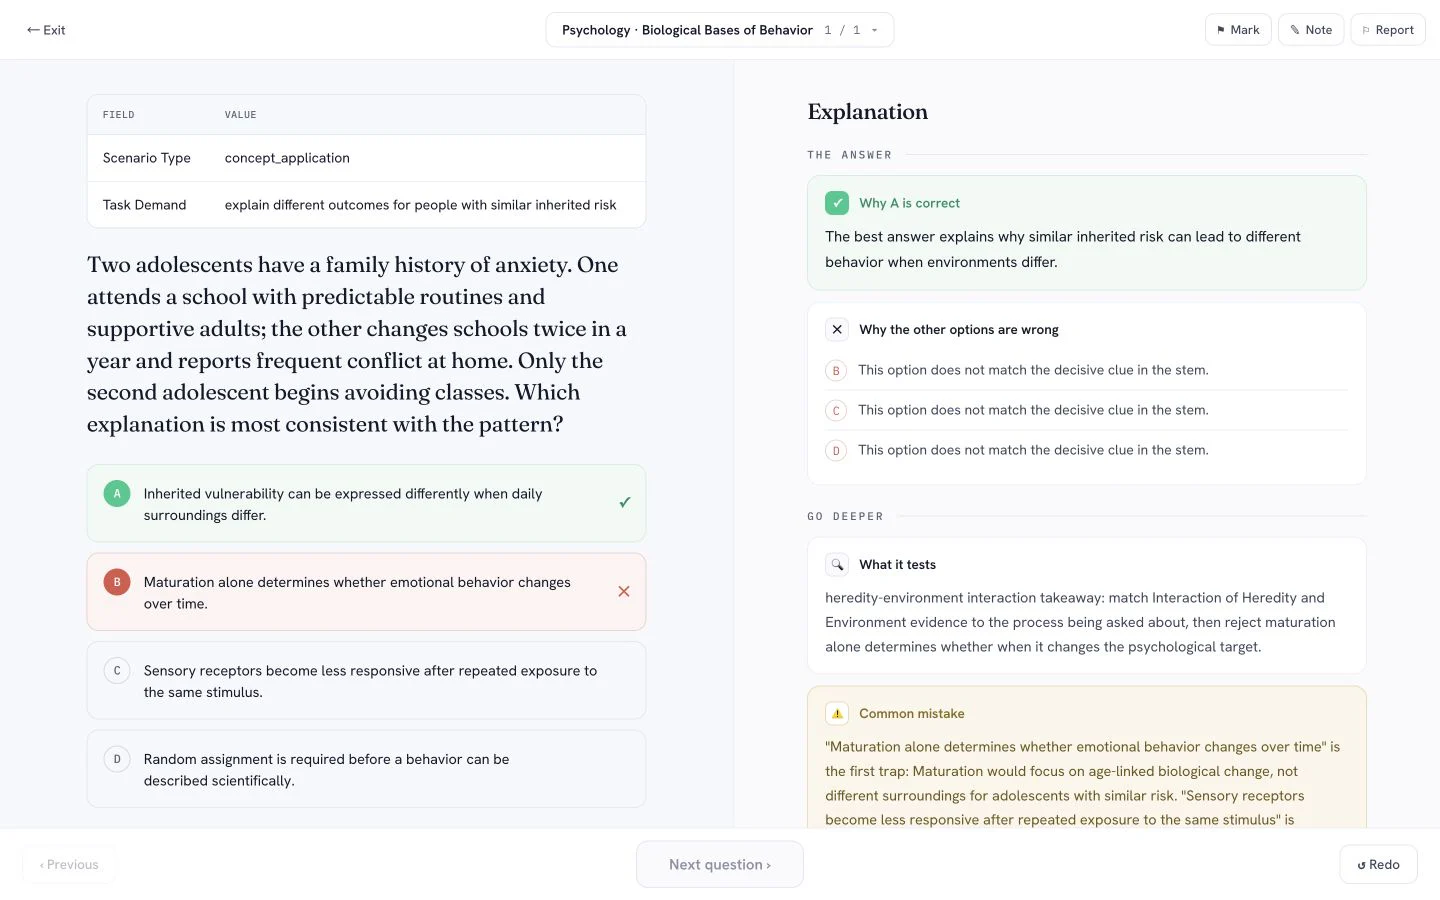1440x900 pixels.
Task: Click the Scenario Type field cell
Action: point(147,158)
